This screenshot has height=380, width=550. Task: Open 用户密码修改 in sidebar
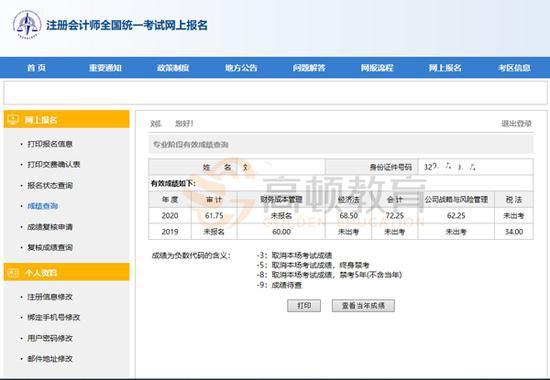pyautogui.click(x=50, y=338)
